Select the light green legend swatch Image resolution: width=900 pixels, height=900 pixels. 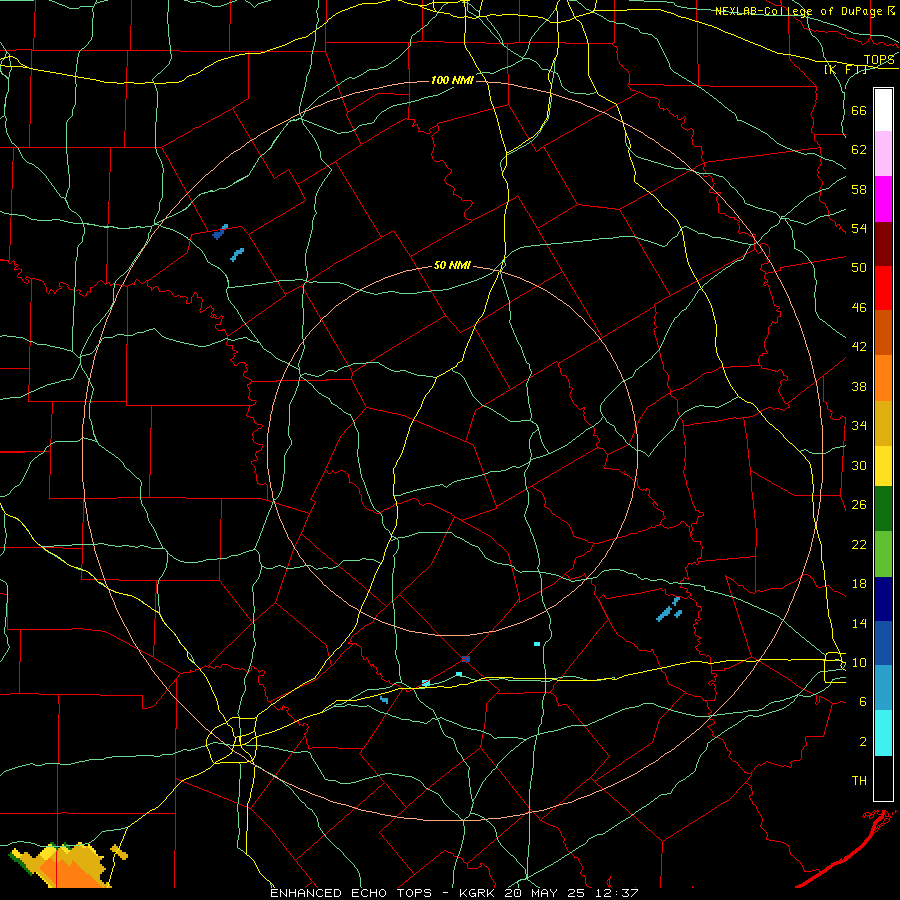[x=883, y=554]
